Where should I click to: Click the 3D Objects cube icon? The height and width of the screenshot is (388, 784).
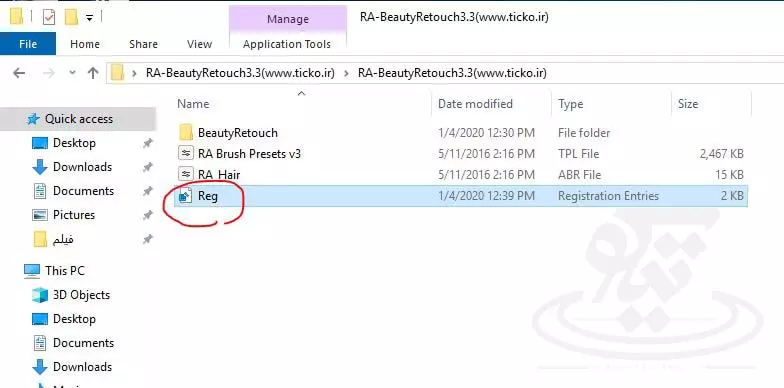pos(40,295)
